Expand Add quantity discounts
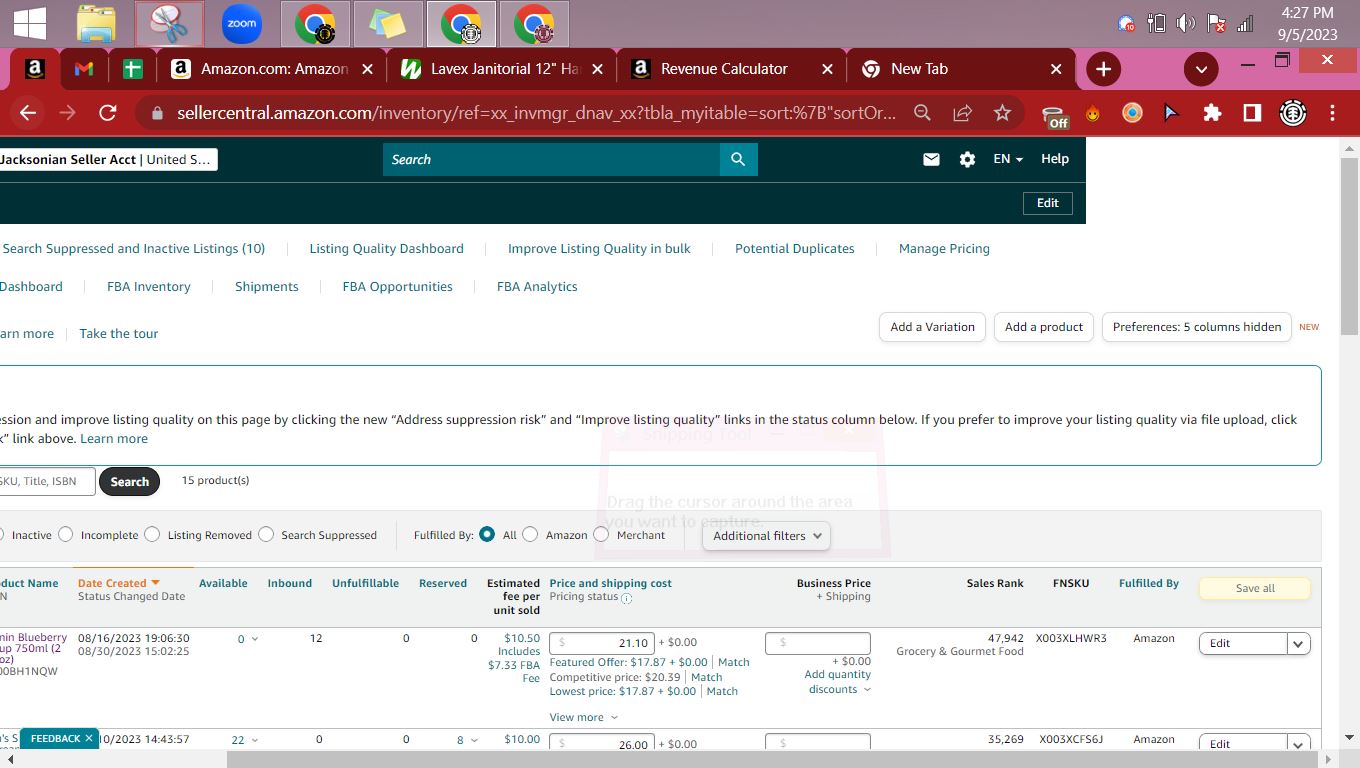Image resolution: width=1360 pixels, height=768 pixels. [838, 682]
